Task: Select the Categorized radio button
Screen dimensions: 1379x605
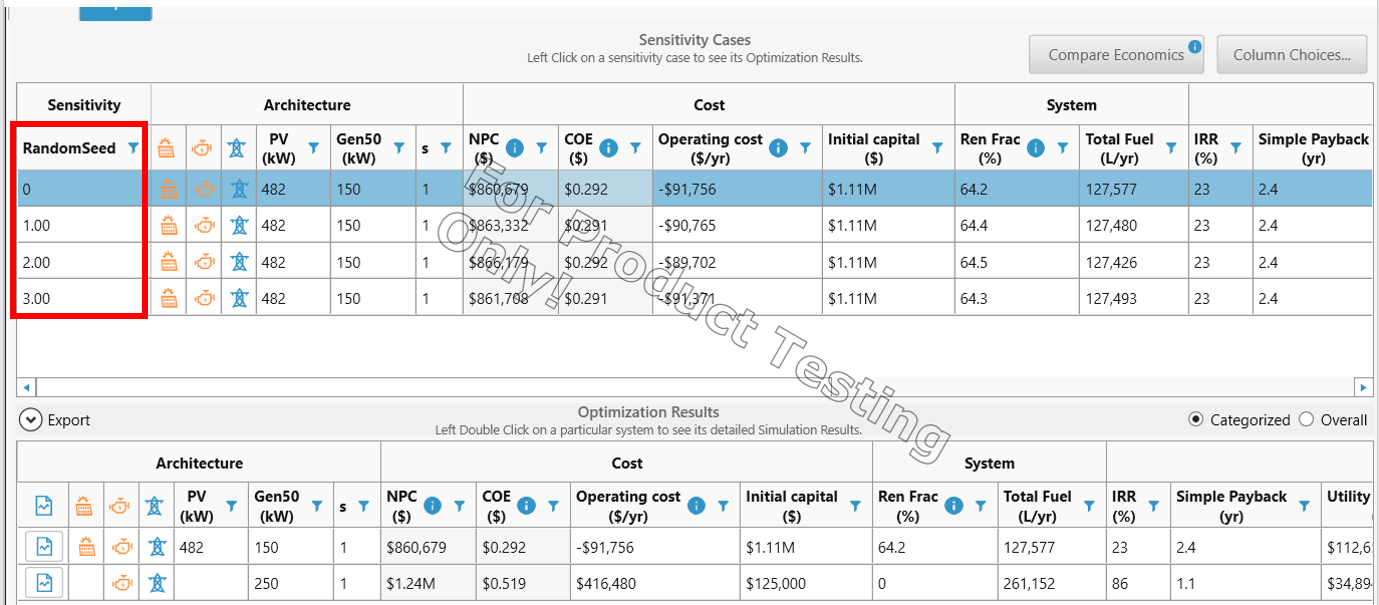Action: [x=1195, y=420]
